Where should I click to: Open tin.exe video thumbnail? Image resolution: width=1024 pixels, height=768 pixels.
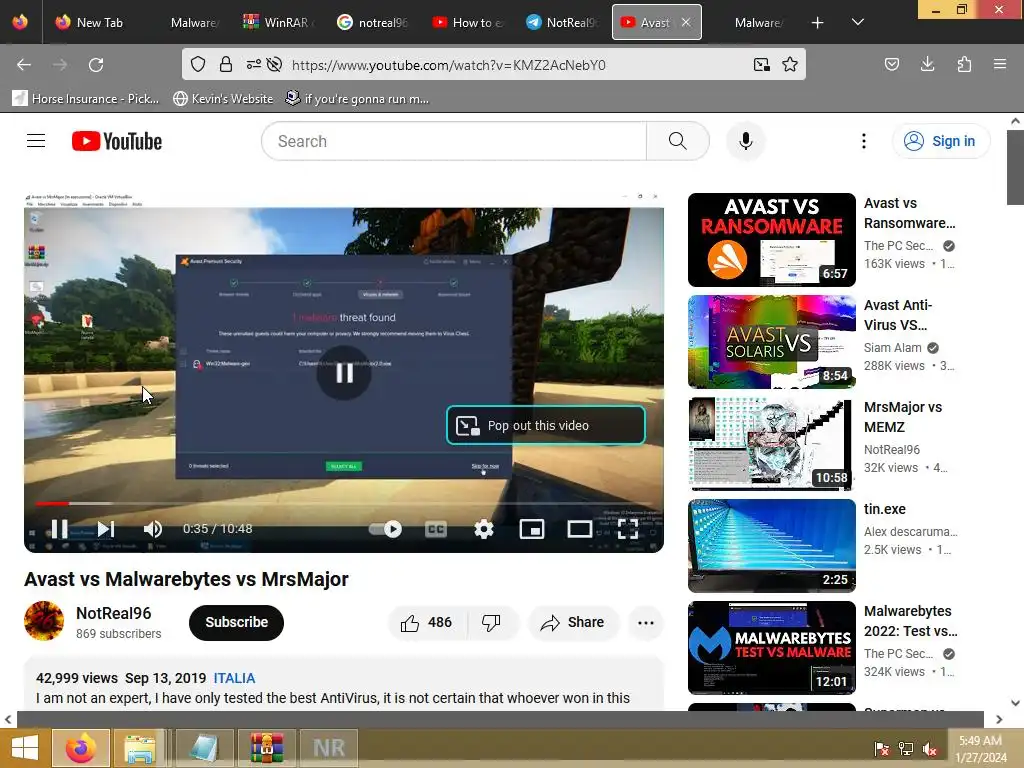pyautogui.click(x=772, y=545)
